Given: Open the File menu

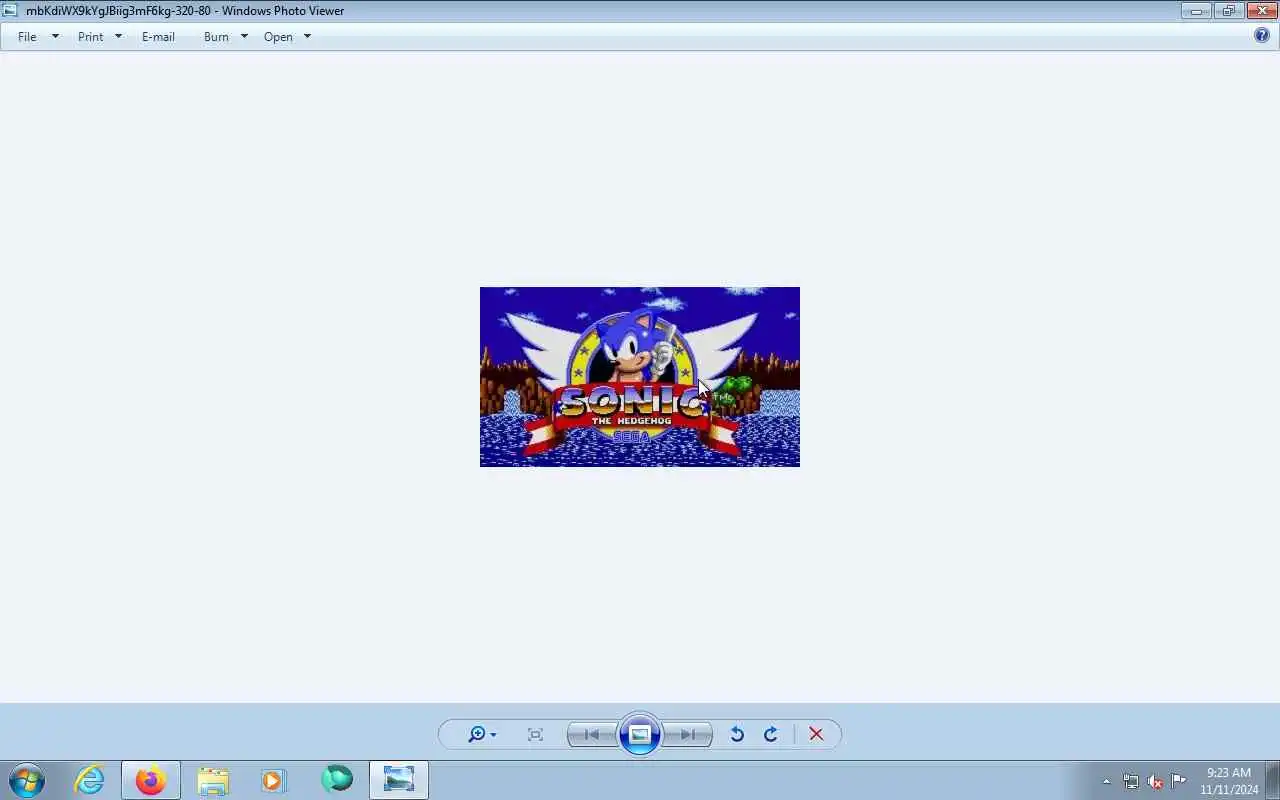Looking at the screenshot, I should 27,37.
